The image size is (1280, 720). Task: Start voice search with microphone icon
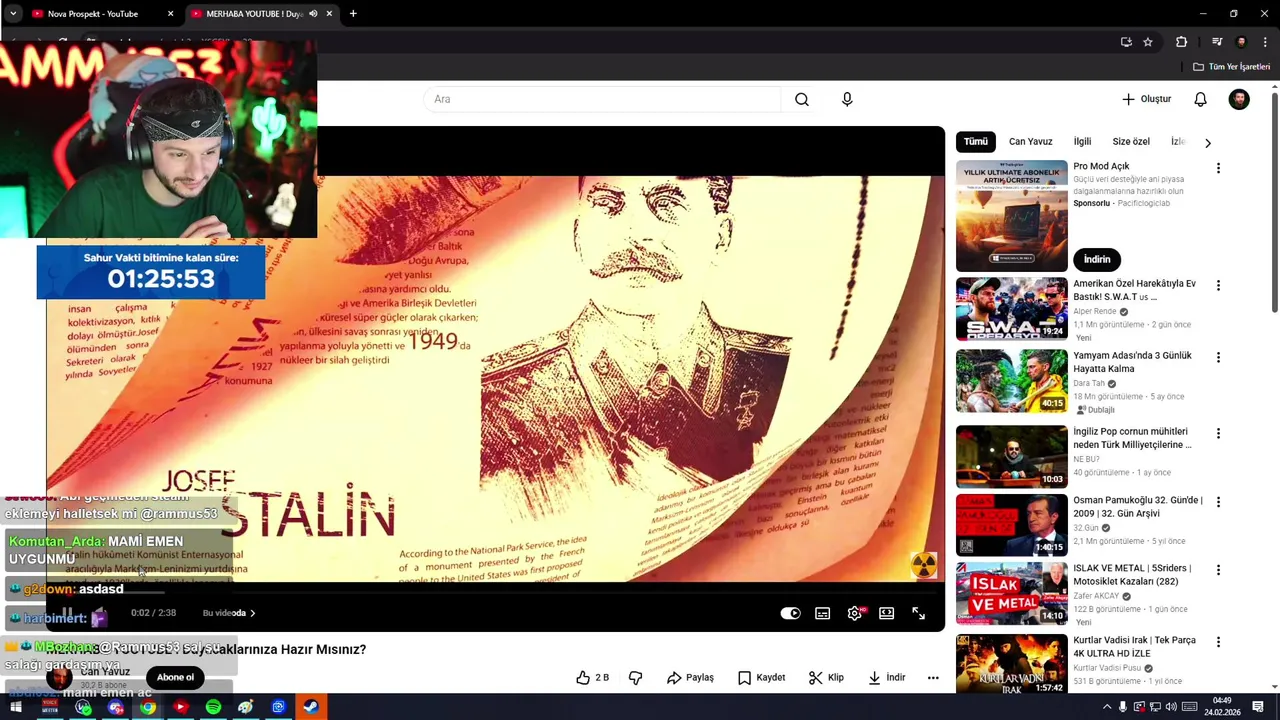(x=847, y=99)
